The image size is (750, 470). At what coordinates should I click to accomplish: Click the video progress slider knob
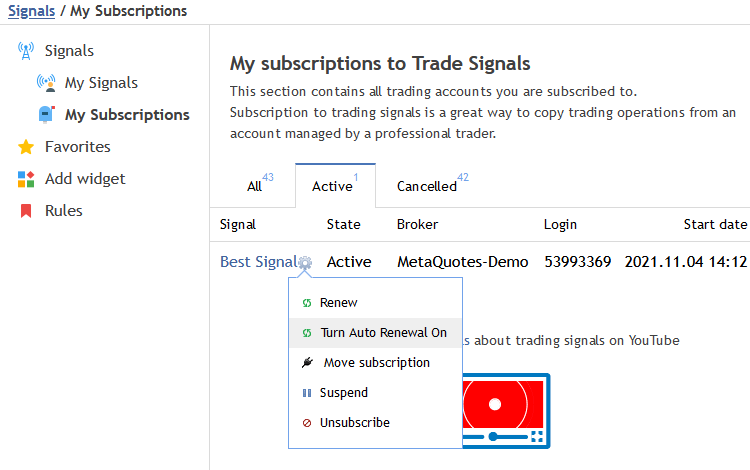click(x=493, y=437)
